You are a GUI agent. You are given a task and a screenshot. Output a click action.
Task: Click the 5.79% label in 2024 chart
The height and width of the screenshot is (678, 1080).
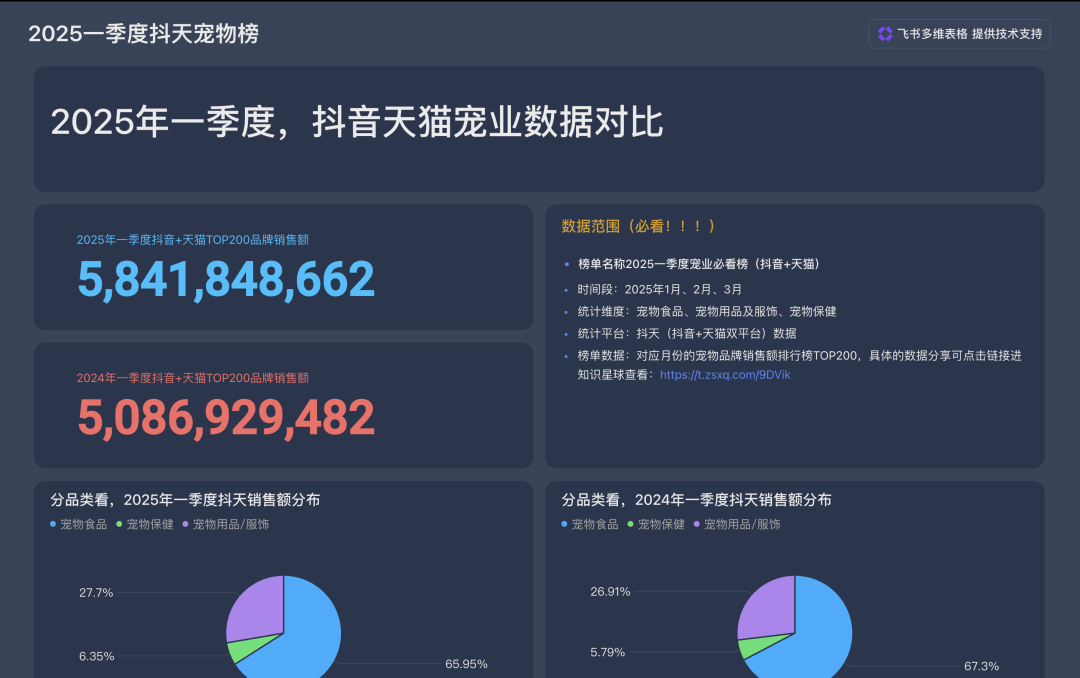click(x=608, y=653)
